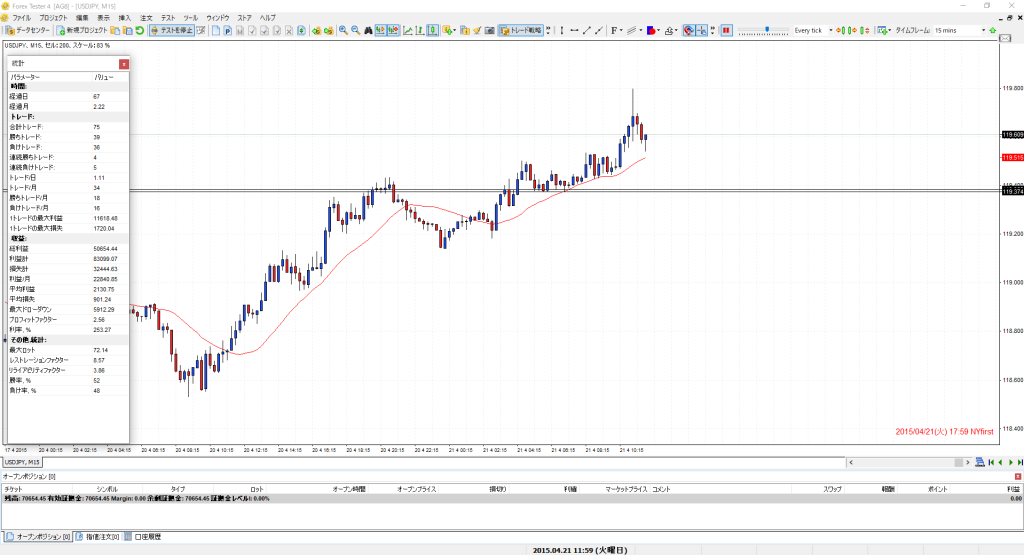Zoom in the chart with magnifier plus
This screenshot has height=555, width=1024.
click(343, 31)
